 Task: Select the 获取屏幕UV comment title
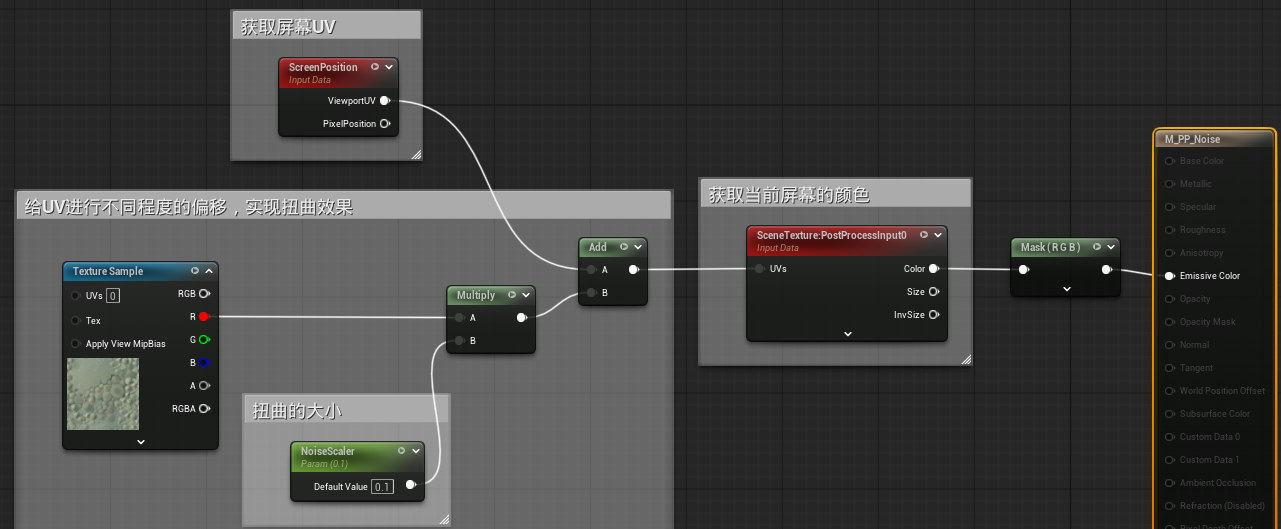[289, 27]
